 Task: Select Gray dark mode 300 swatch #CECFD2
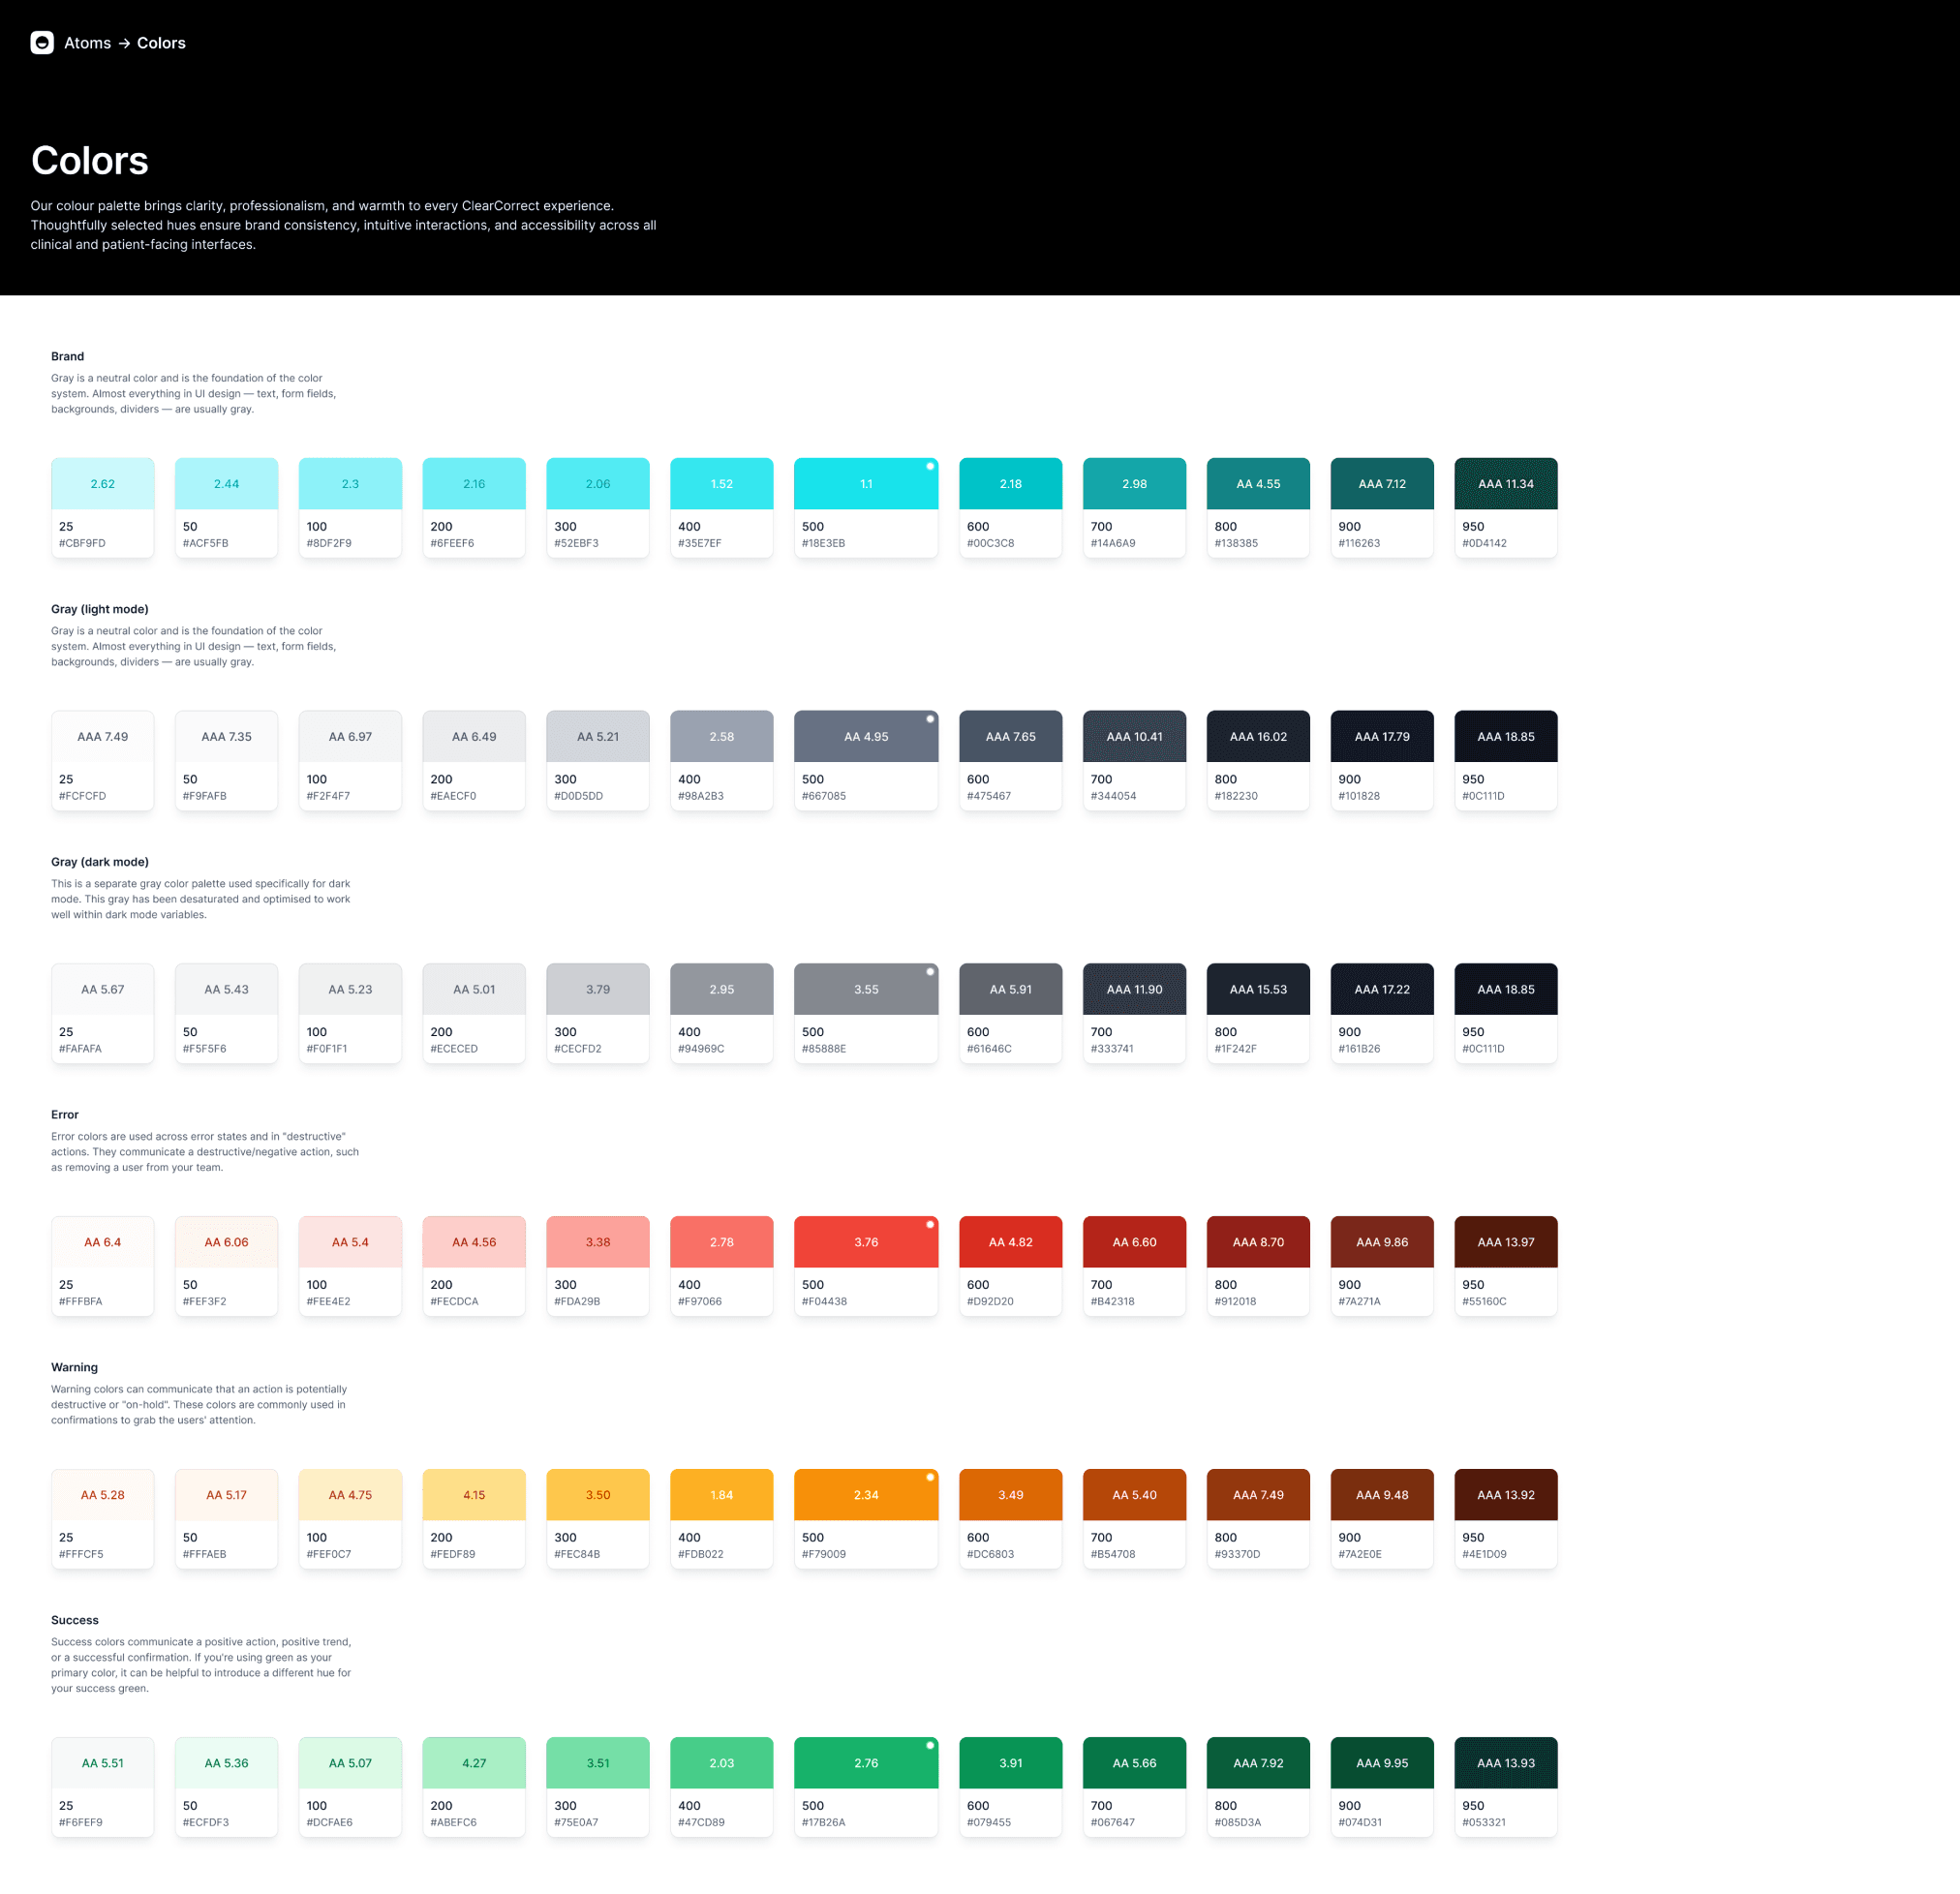(x=597, y=989)
